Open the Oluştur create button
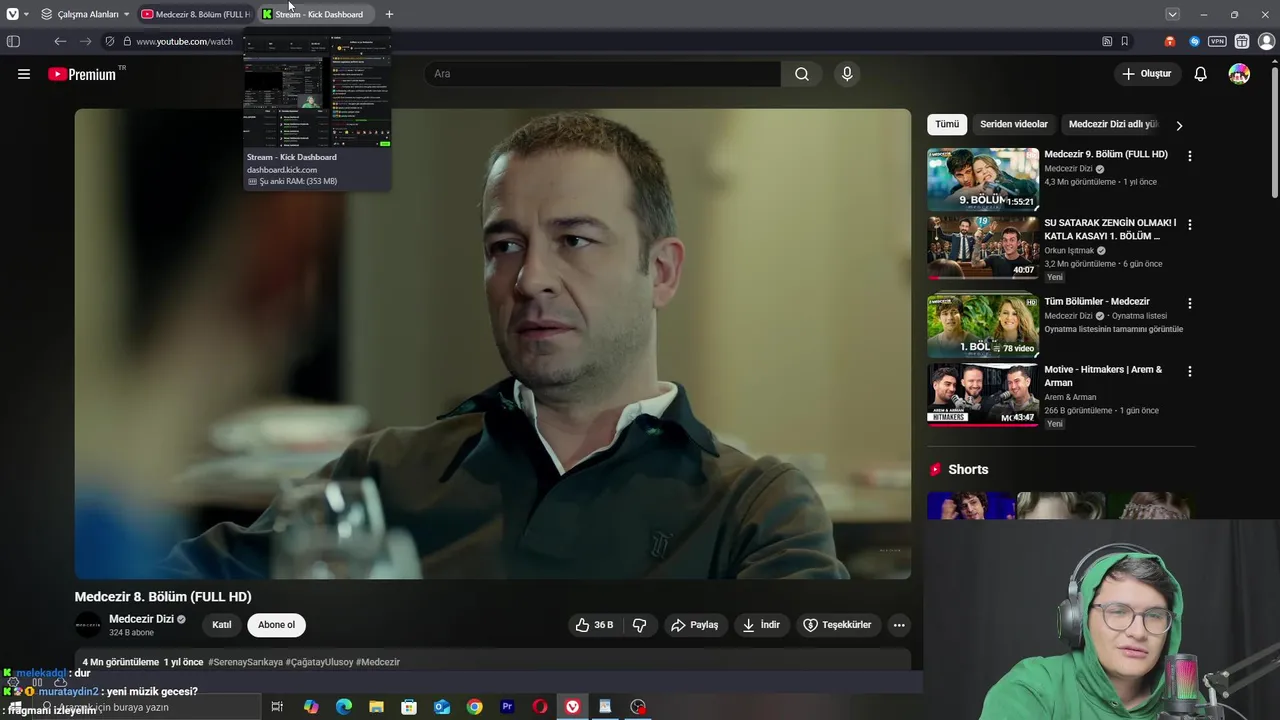This screenshot has height=720, width=1280. (1147, 74)
